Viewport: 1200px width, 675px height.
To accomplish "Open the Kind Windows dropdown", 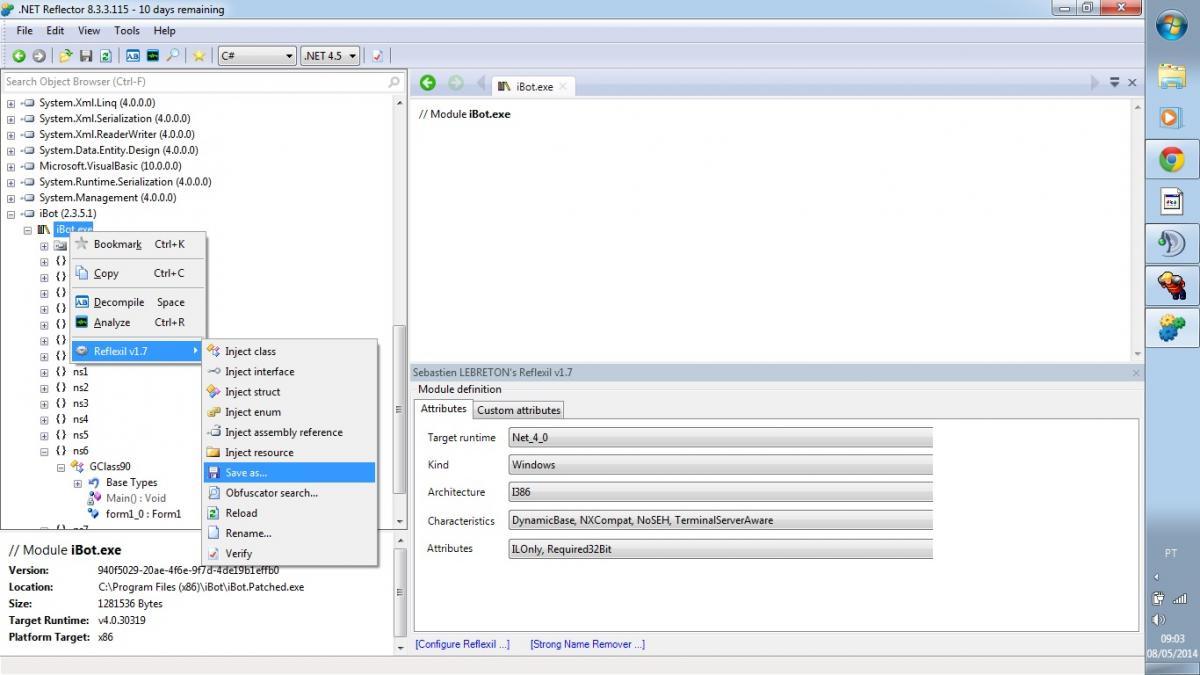I will 720,465.
